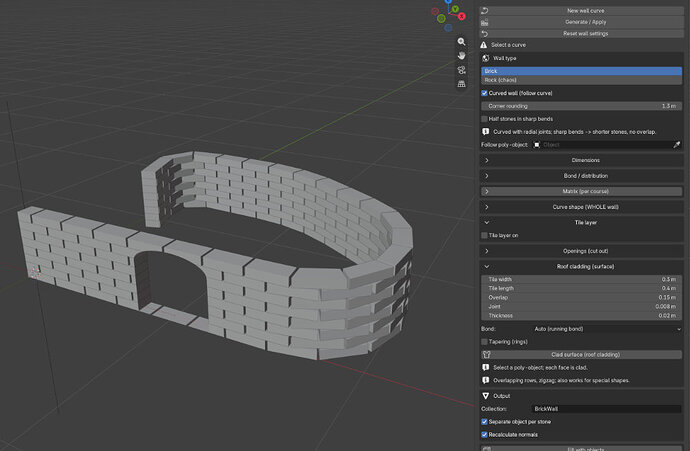This screenshot has height=451, width=690.
Task: Expand the Bond / distribution section
Action: click(x=581, y=176)
